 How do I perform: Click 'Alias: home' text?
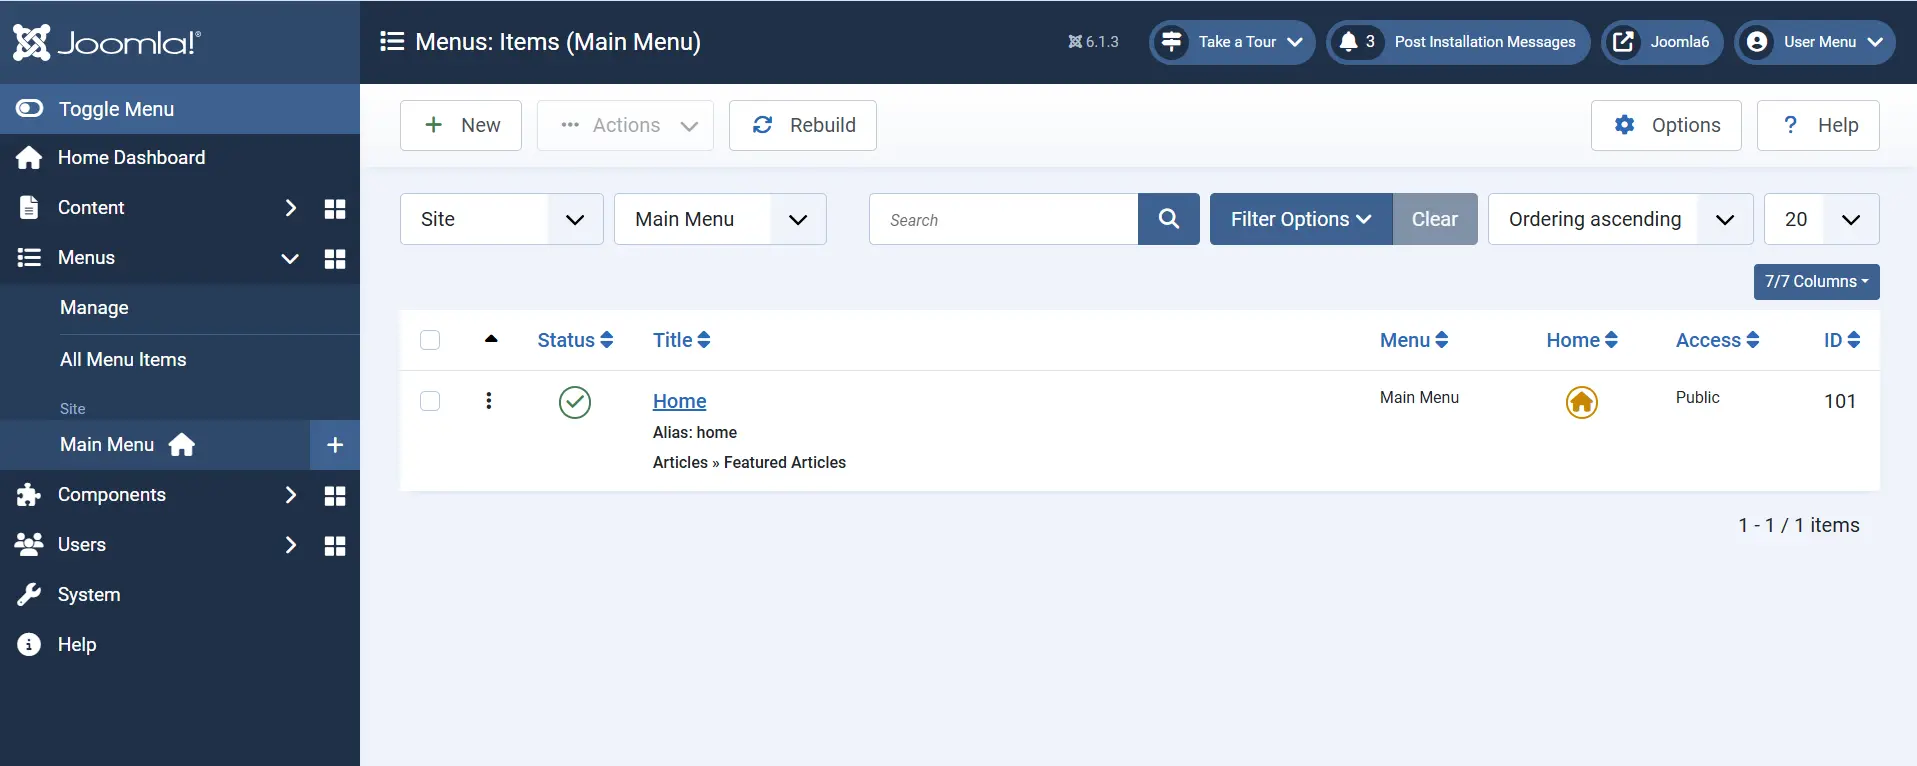click(x=695, y=432)
